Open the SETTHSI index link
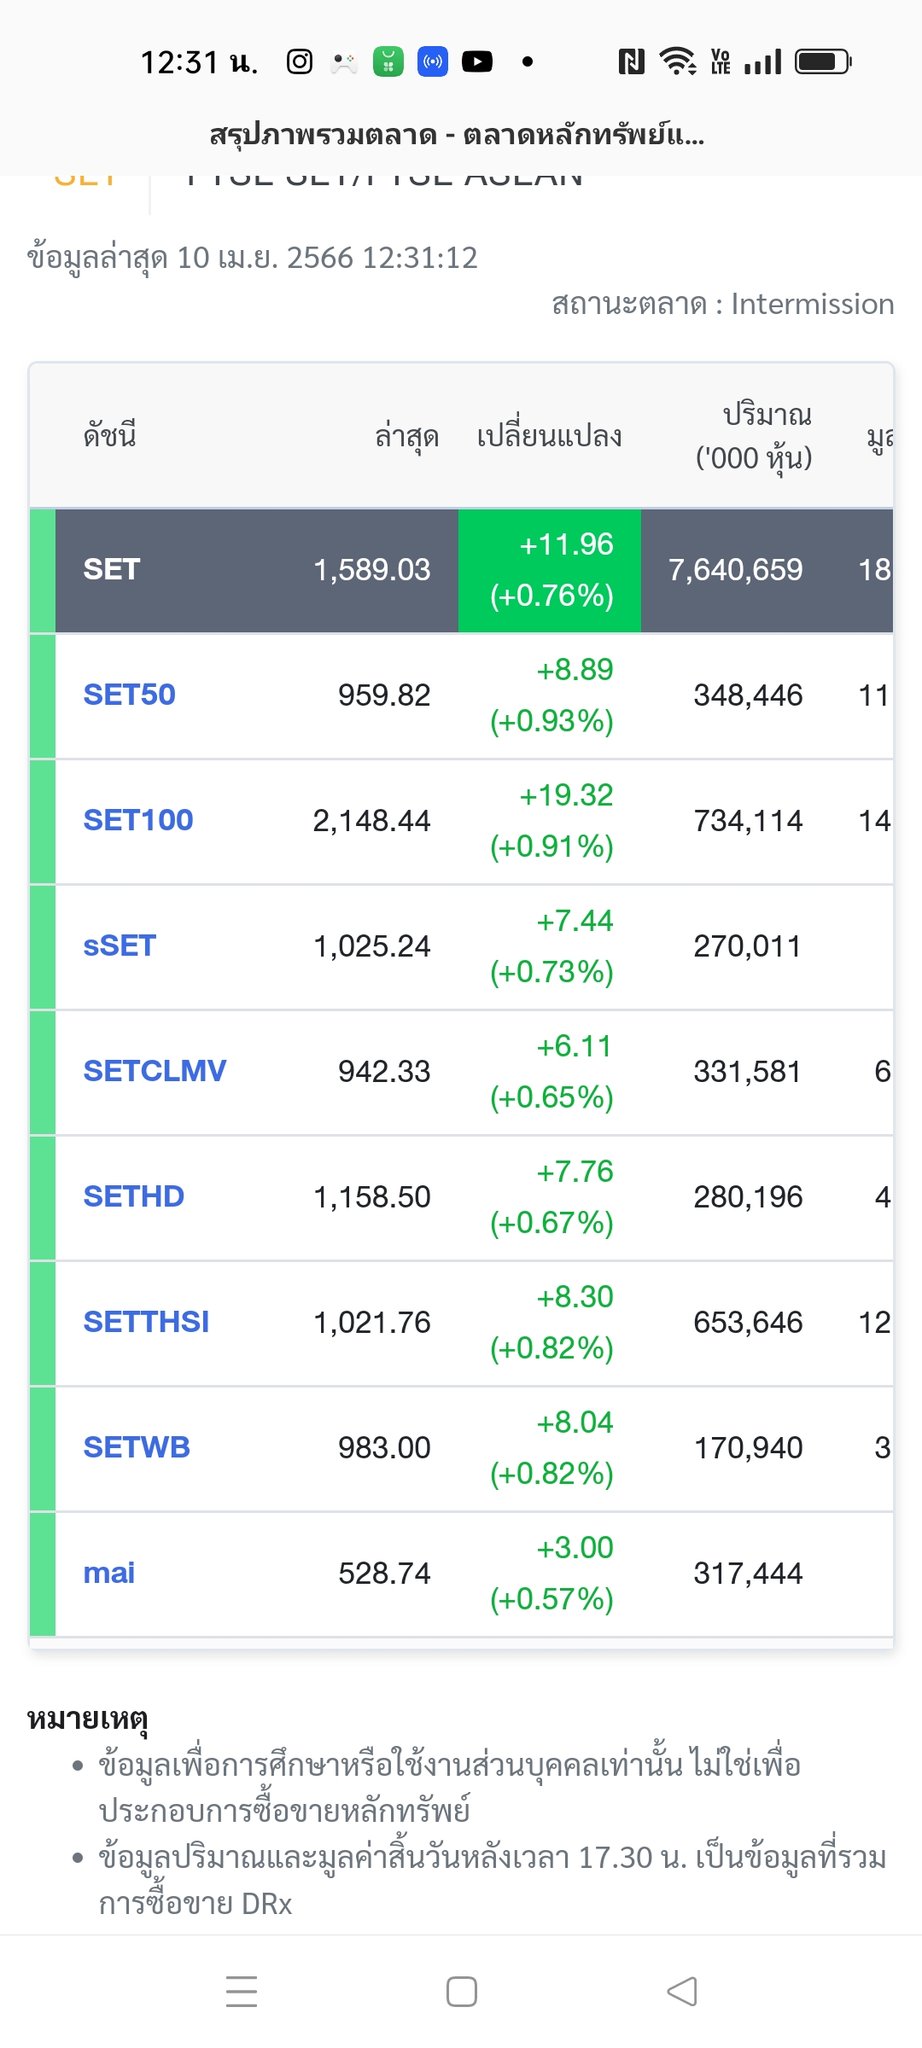The height and width of the screenshot is (2048, 922). point(146,1322)
